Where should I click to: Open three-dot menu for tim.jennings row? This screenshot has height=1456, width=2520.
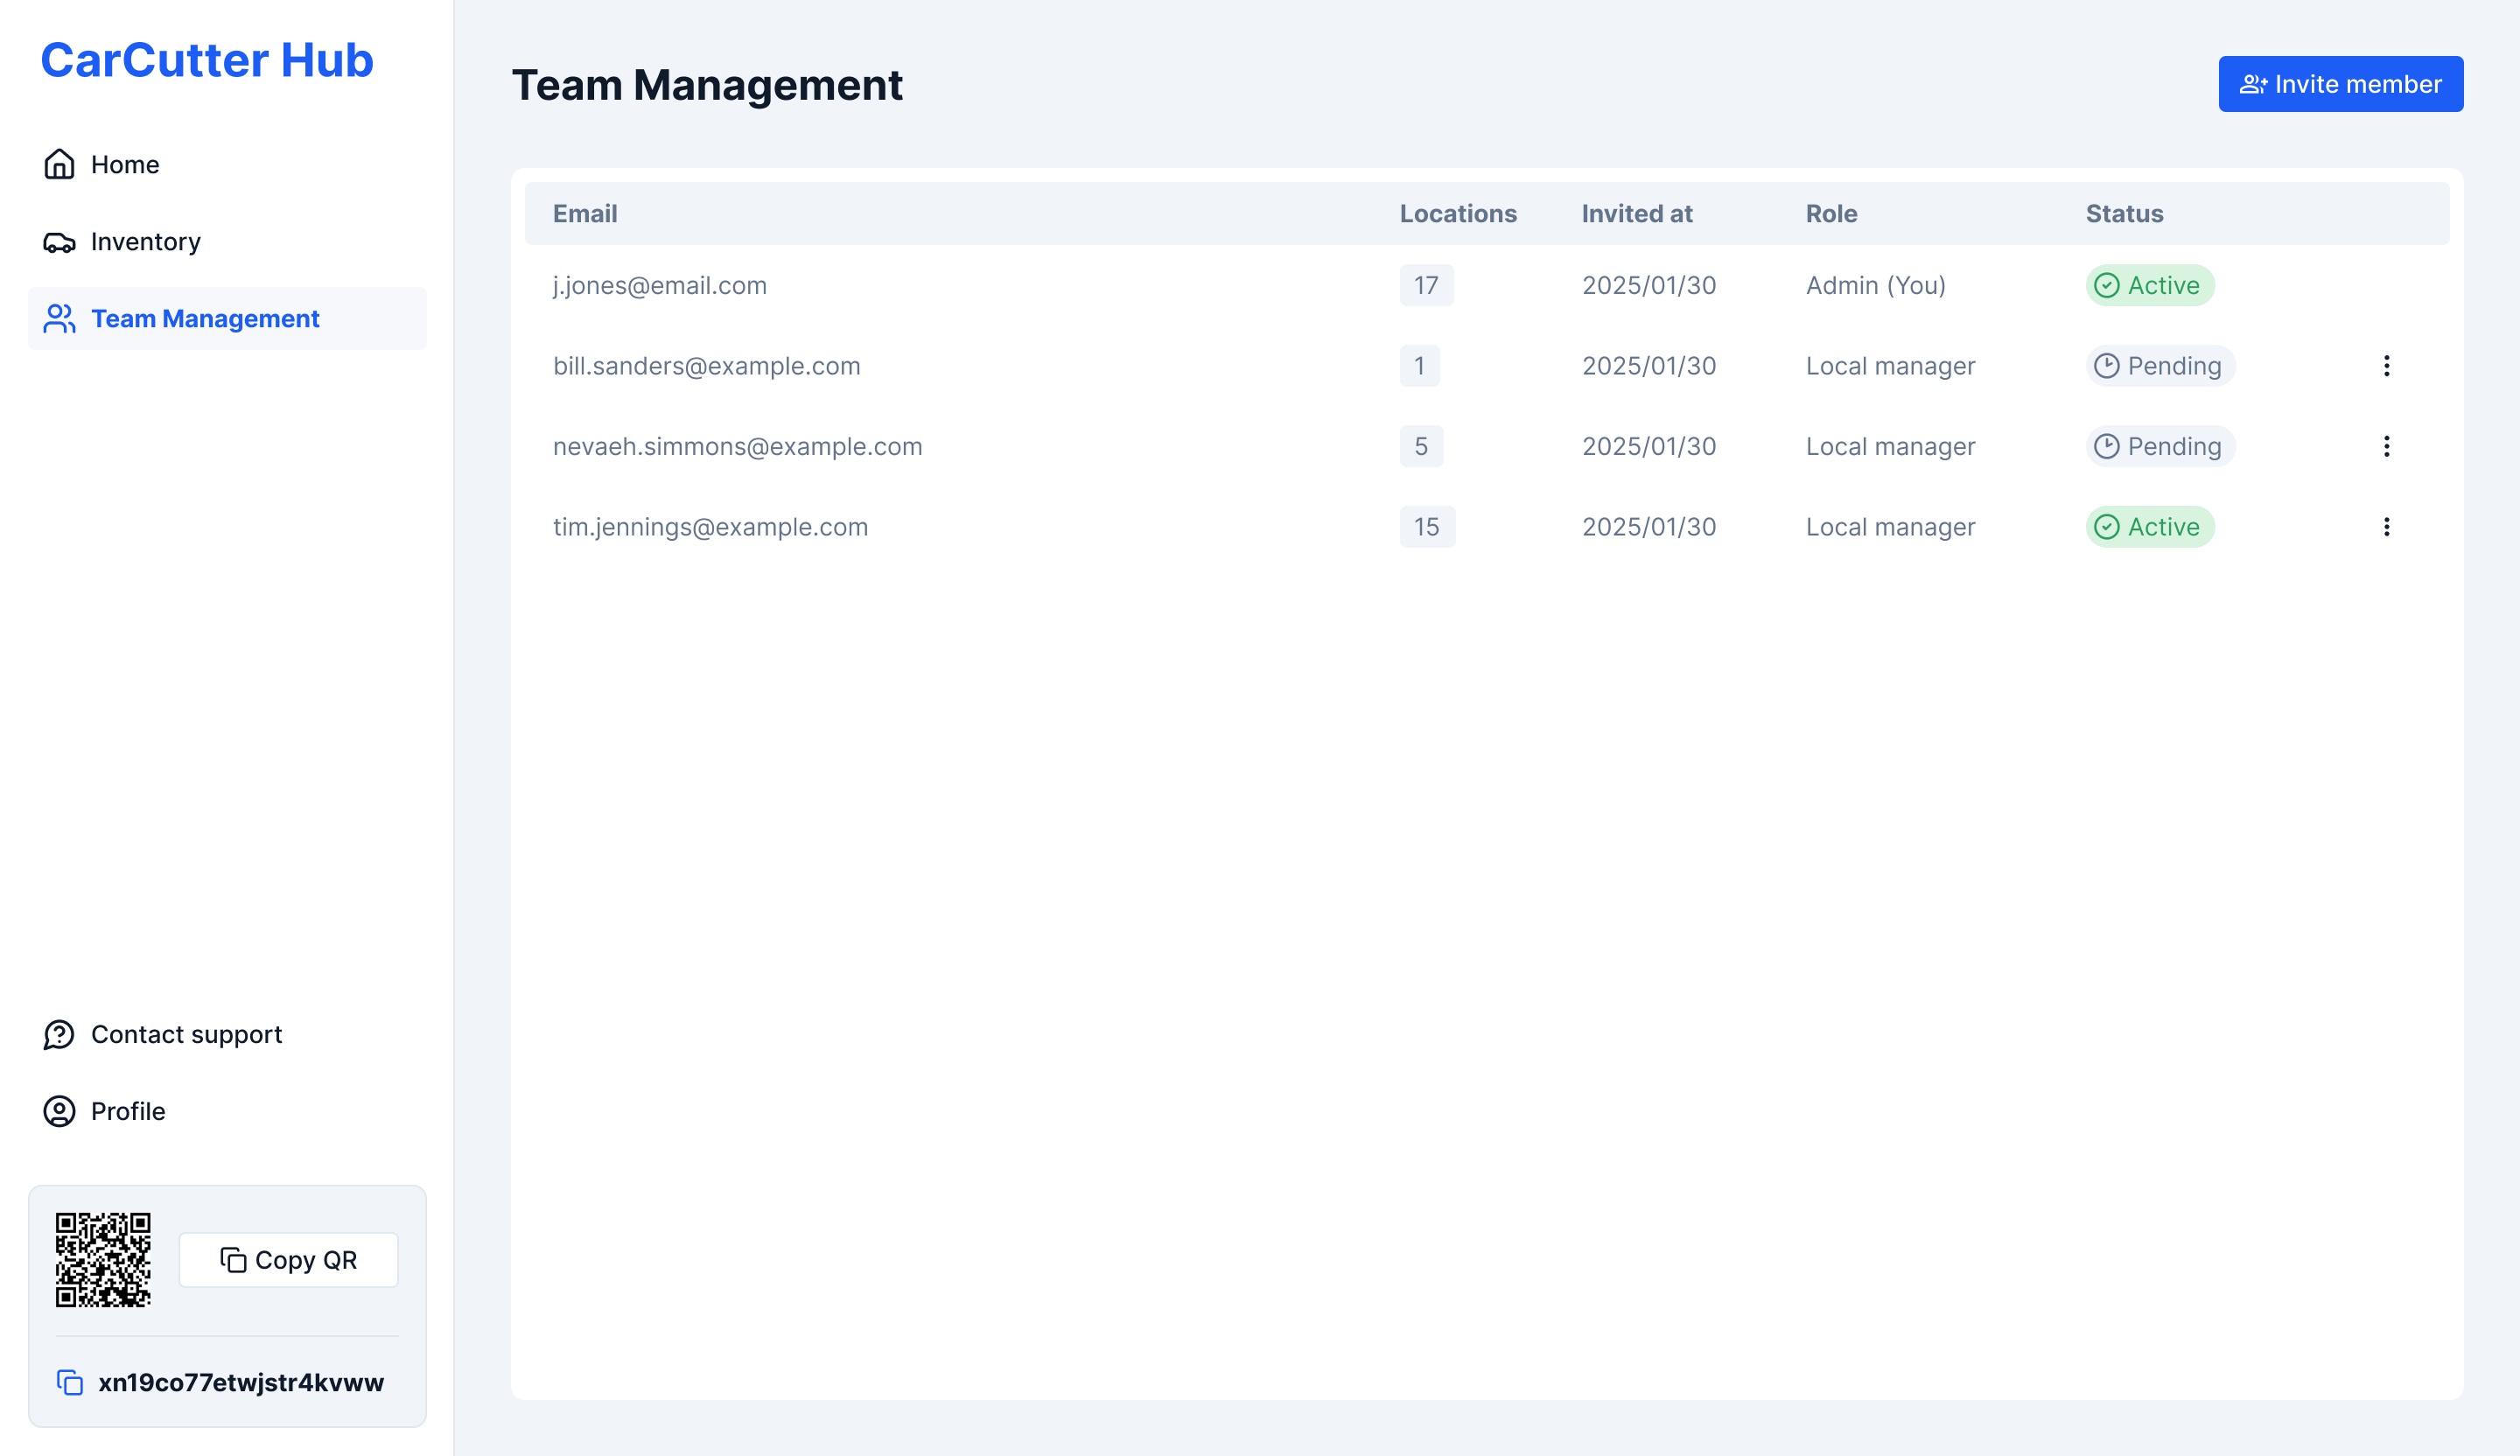coord(2387,527)
